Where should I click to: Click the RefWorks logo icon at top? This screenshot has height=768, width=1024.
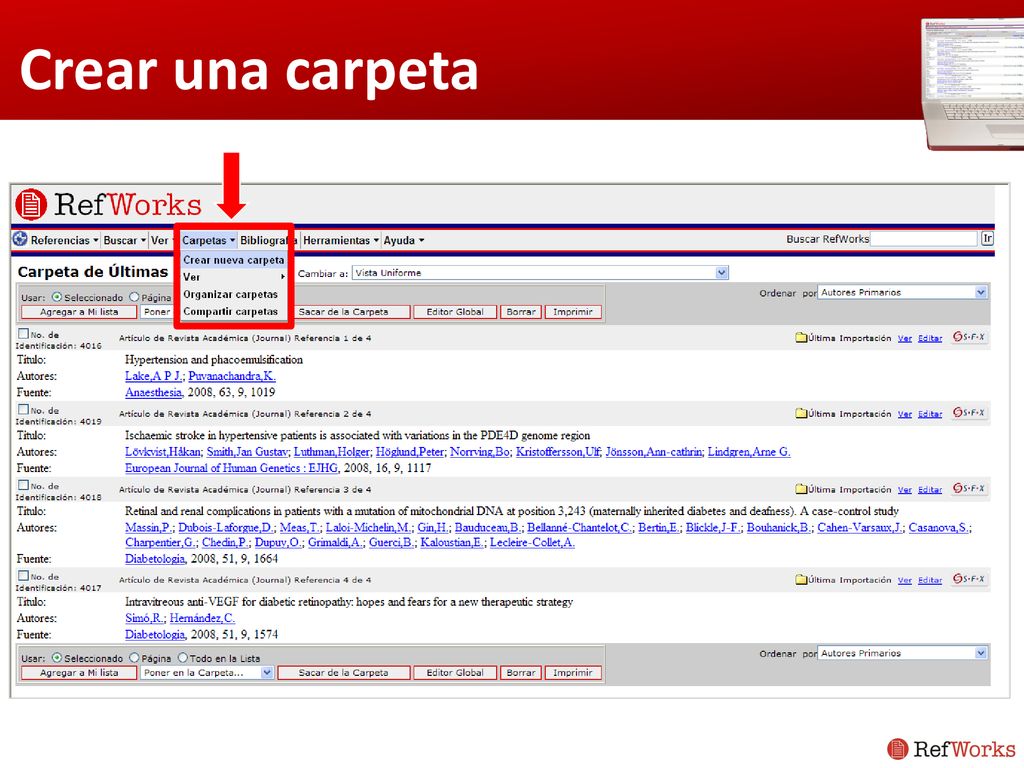pos(31,204)
